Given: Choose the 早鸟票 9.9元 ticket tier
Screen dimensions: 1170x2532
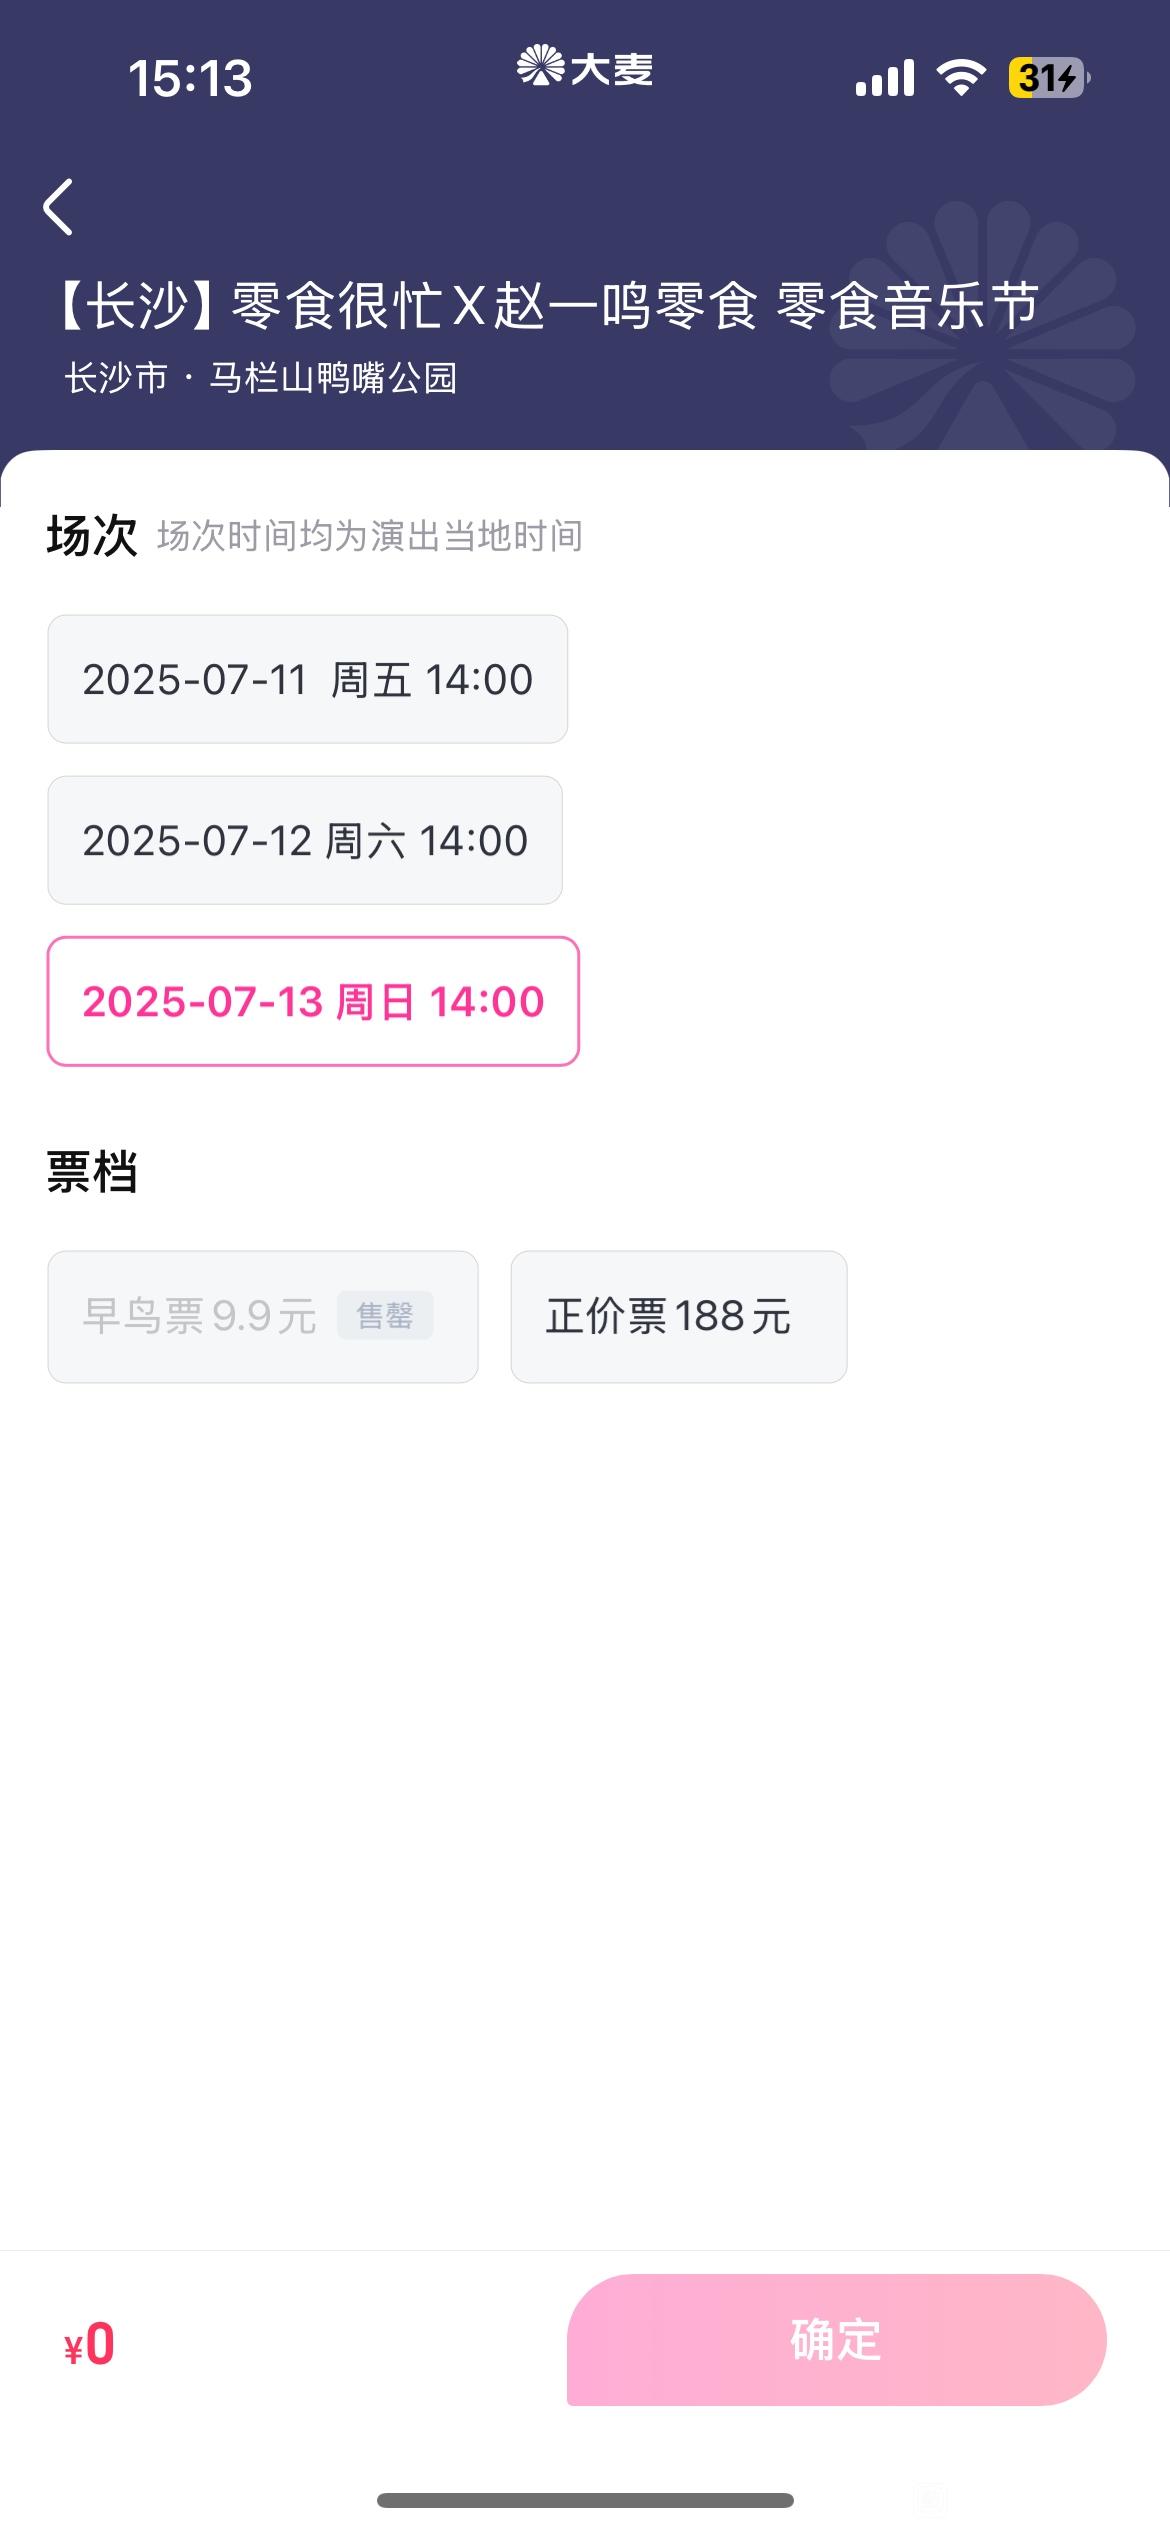Looking at the screenshot, I should point(263,1316).
